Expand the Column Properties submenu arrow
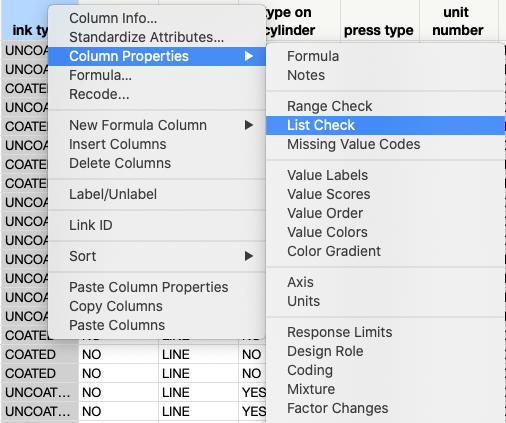The height and width of the screenshot is (423, 506). coord(249,56)
